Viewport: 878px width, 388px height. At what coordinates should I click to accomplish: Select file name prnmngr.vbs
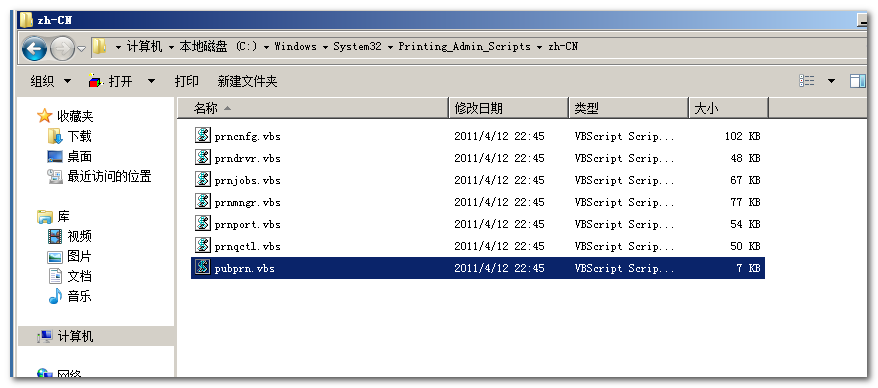click(247, 202)
